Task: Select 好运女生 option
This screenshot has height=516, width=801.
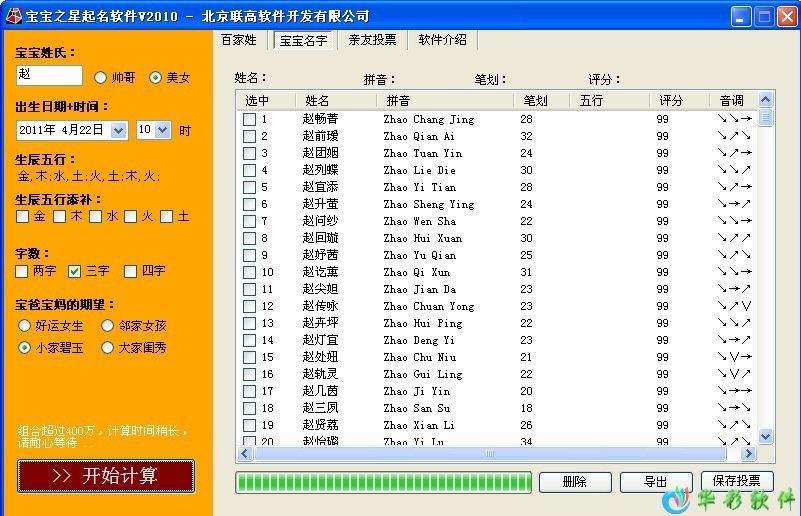Action: [x=24, y=325]
